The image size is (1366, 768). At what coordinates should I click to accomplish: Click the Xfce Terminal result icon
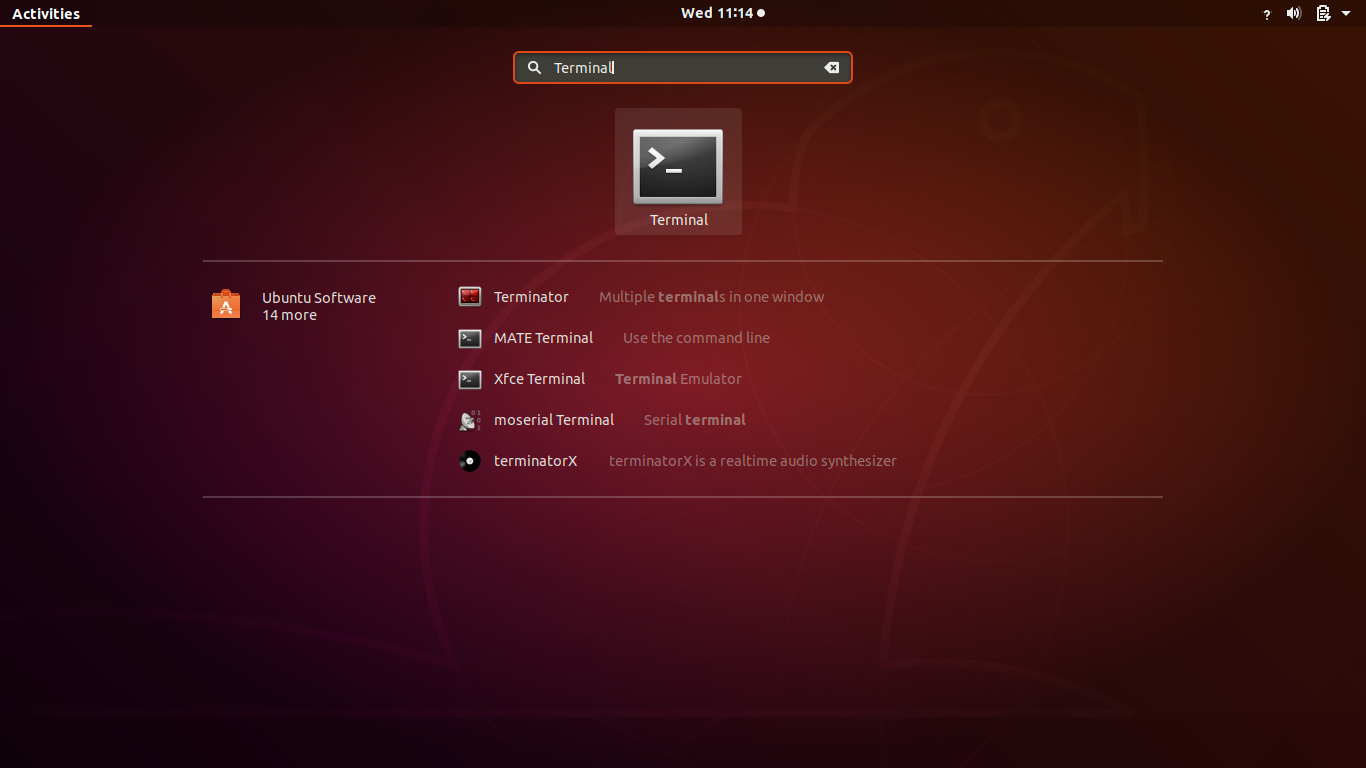pyautogui.click(x=470, y=379)
